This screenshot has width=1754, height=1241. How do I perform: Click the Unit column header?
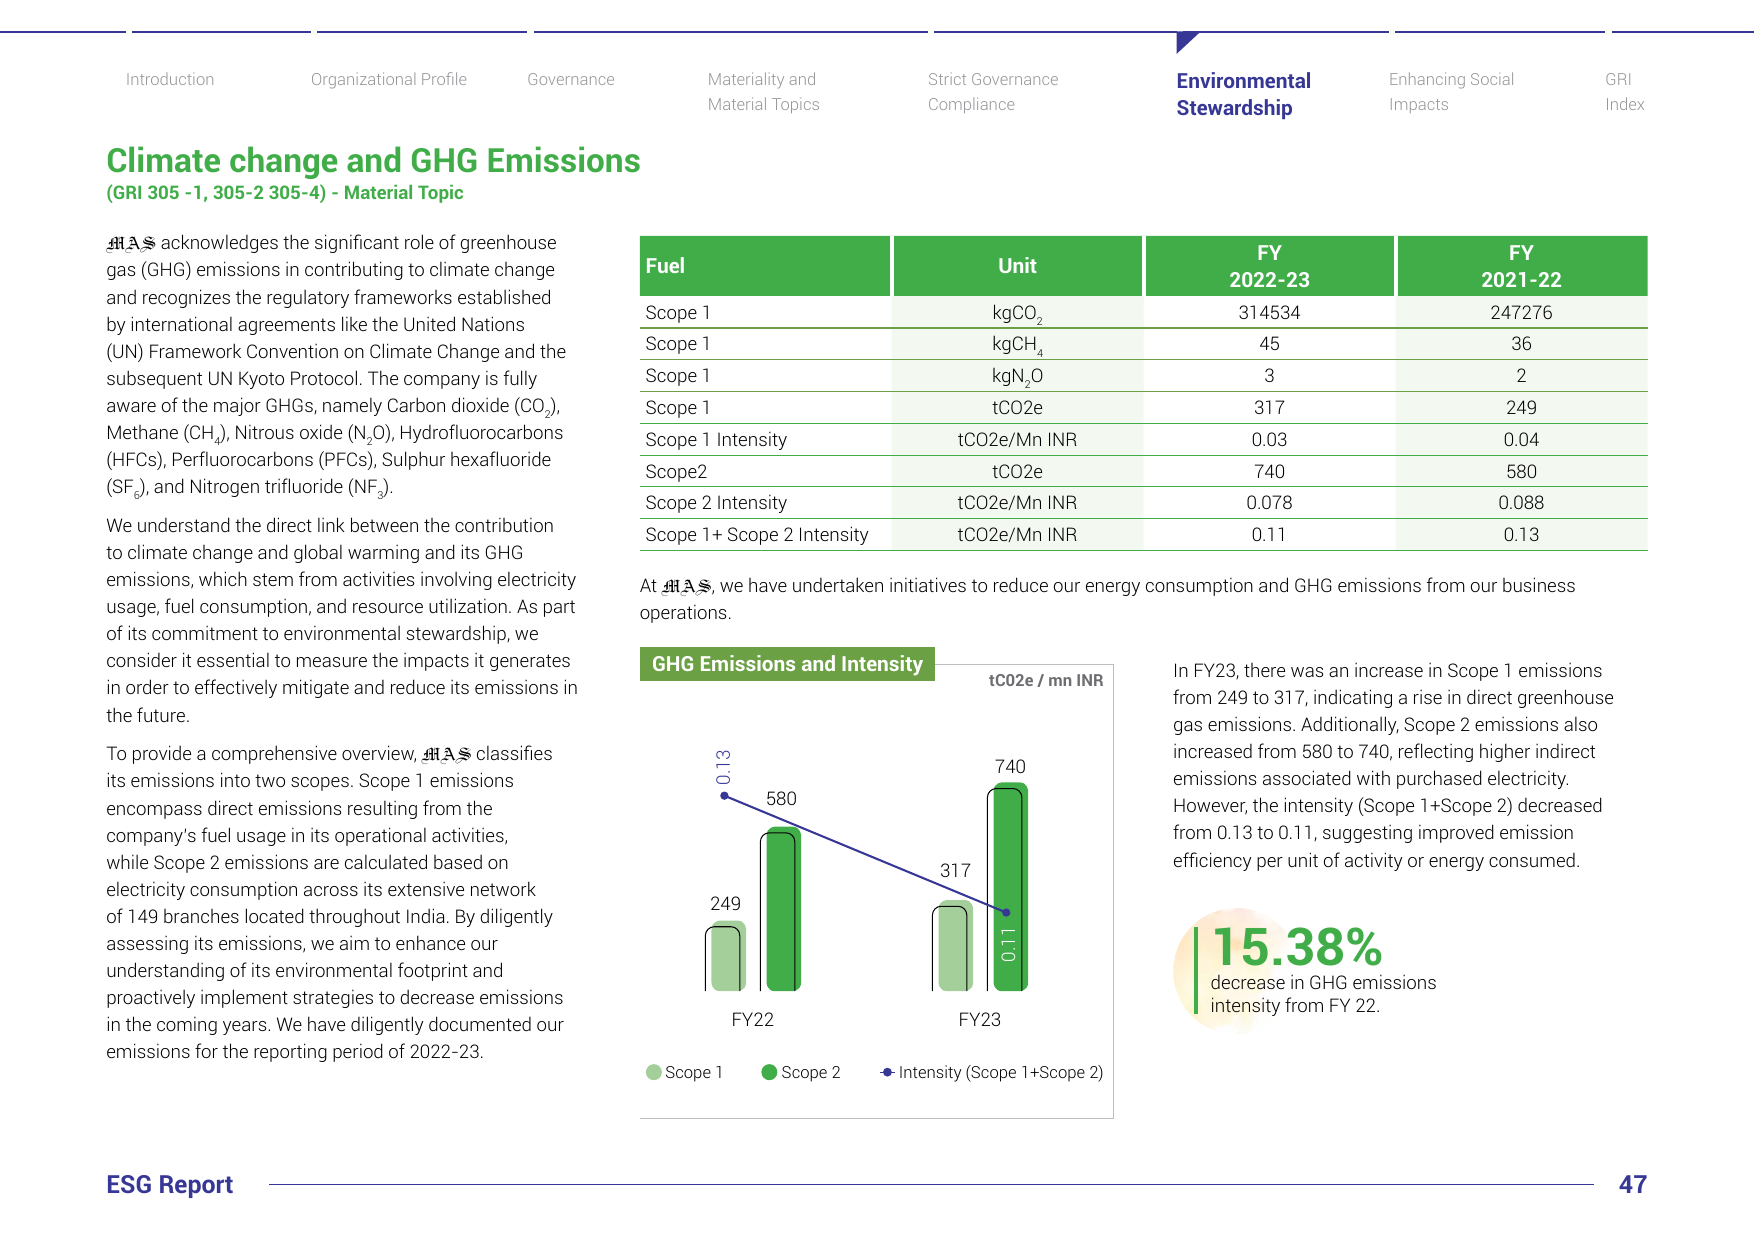tap(1017, 266)
